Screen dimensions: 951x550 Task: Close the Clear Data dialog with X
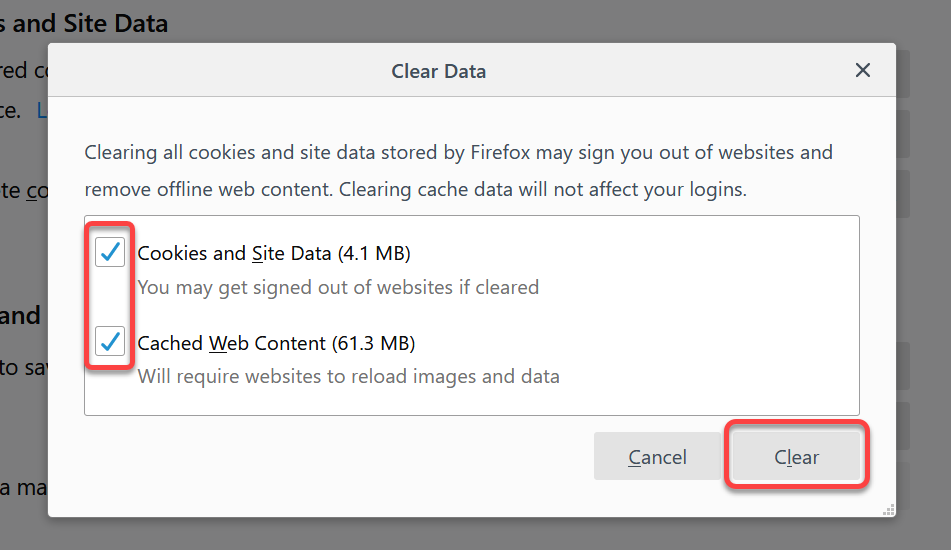(x=862, y=70)
